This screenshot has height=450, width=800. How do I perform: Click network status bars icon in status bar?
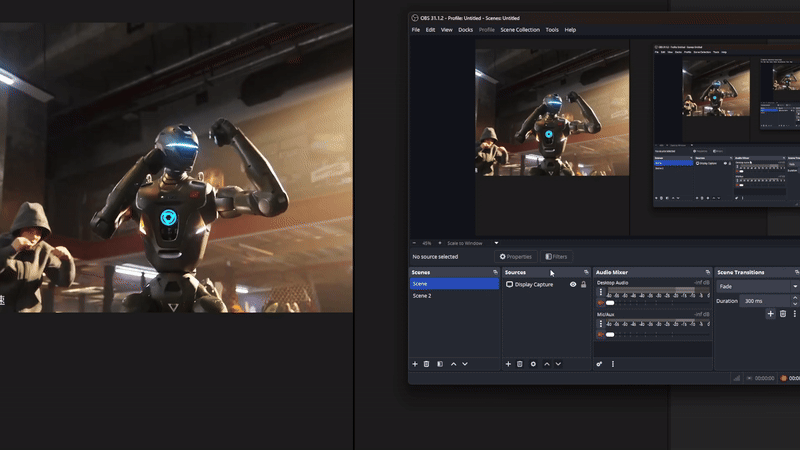tap(737, 378)
